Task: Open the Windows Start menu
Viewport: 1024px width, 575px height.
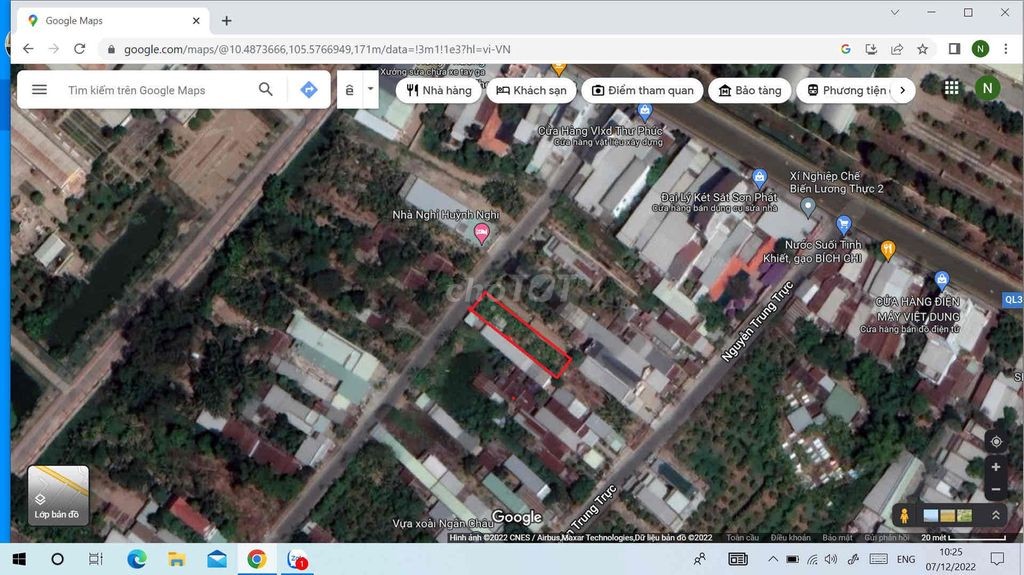Action: tap(19, 559)
